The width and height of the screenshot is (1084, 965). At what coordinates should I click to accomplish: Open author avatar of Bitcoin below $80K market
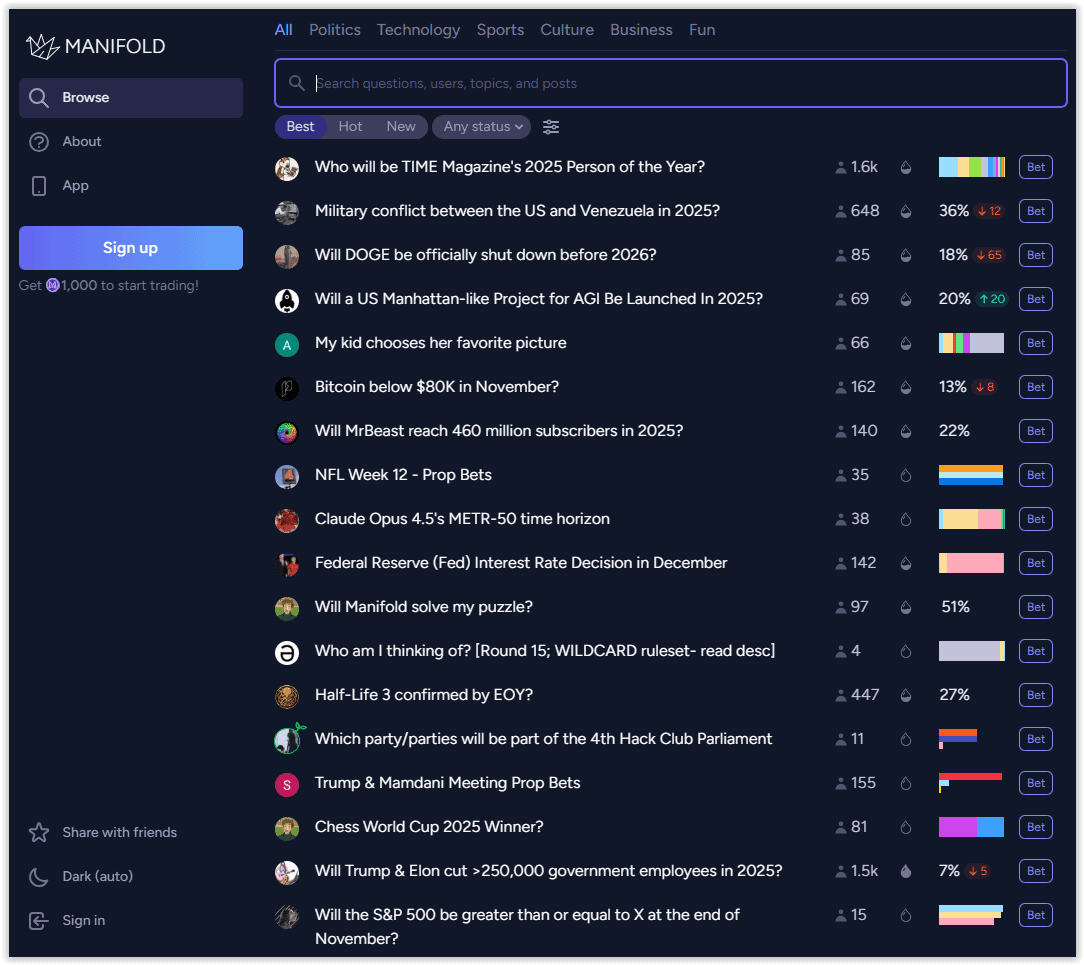287,388
